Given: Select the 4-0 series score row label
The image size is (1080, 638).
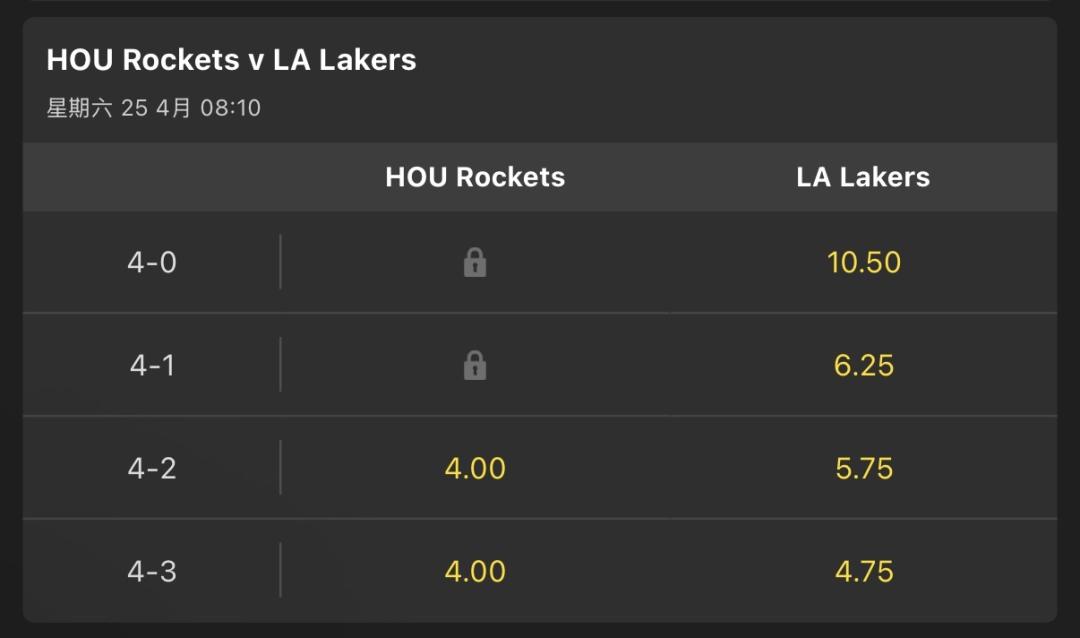Looking at the screenshot, I should coord(152,263).
